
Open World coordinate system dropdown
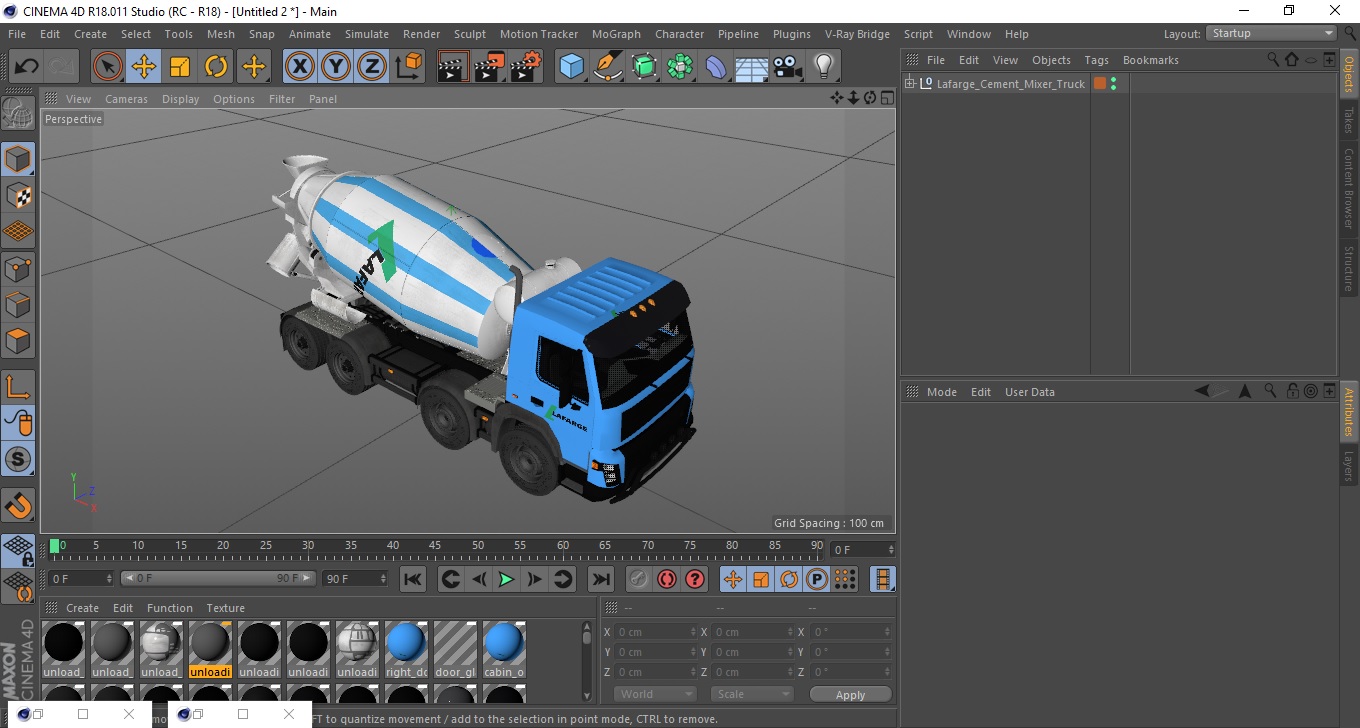pyautogui.click(x=655, y=694)
